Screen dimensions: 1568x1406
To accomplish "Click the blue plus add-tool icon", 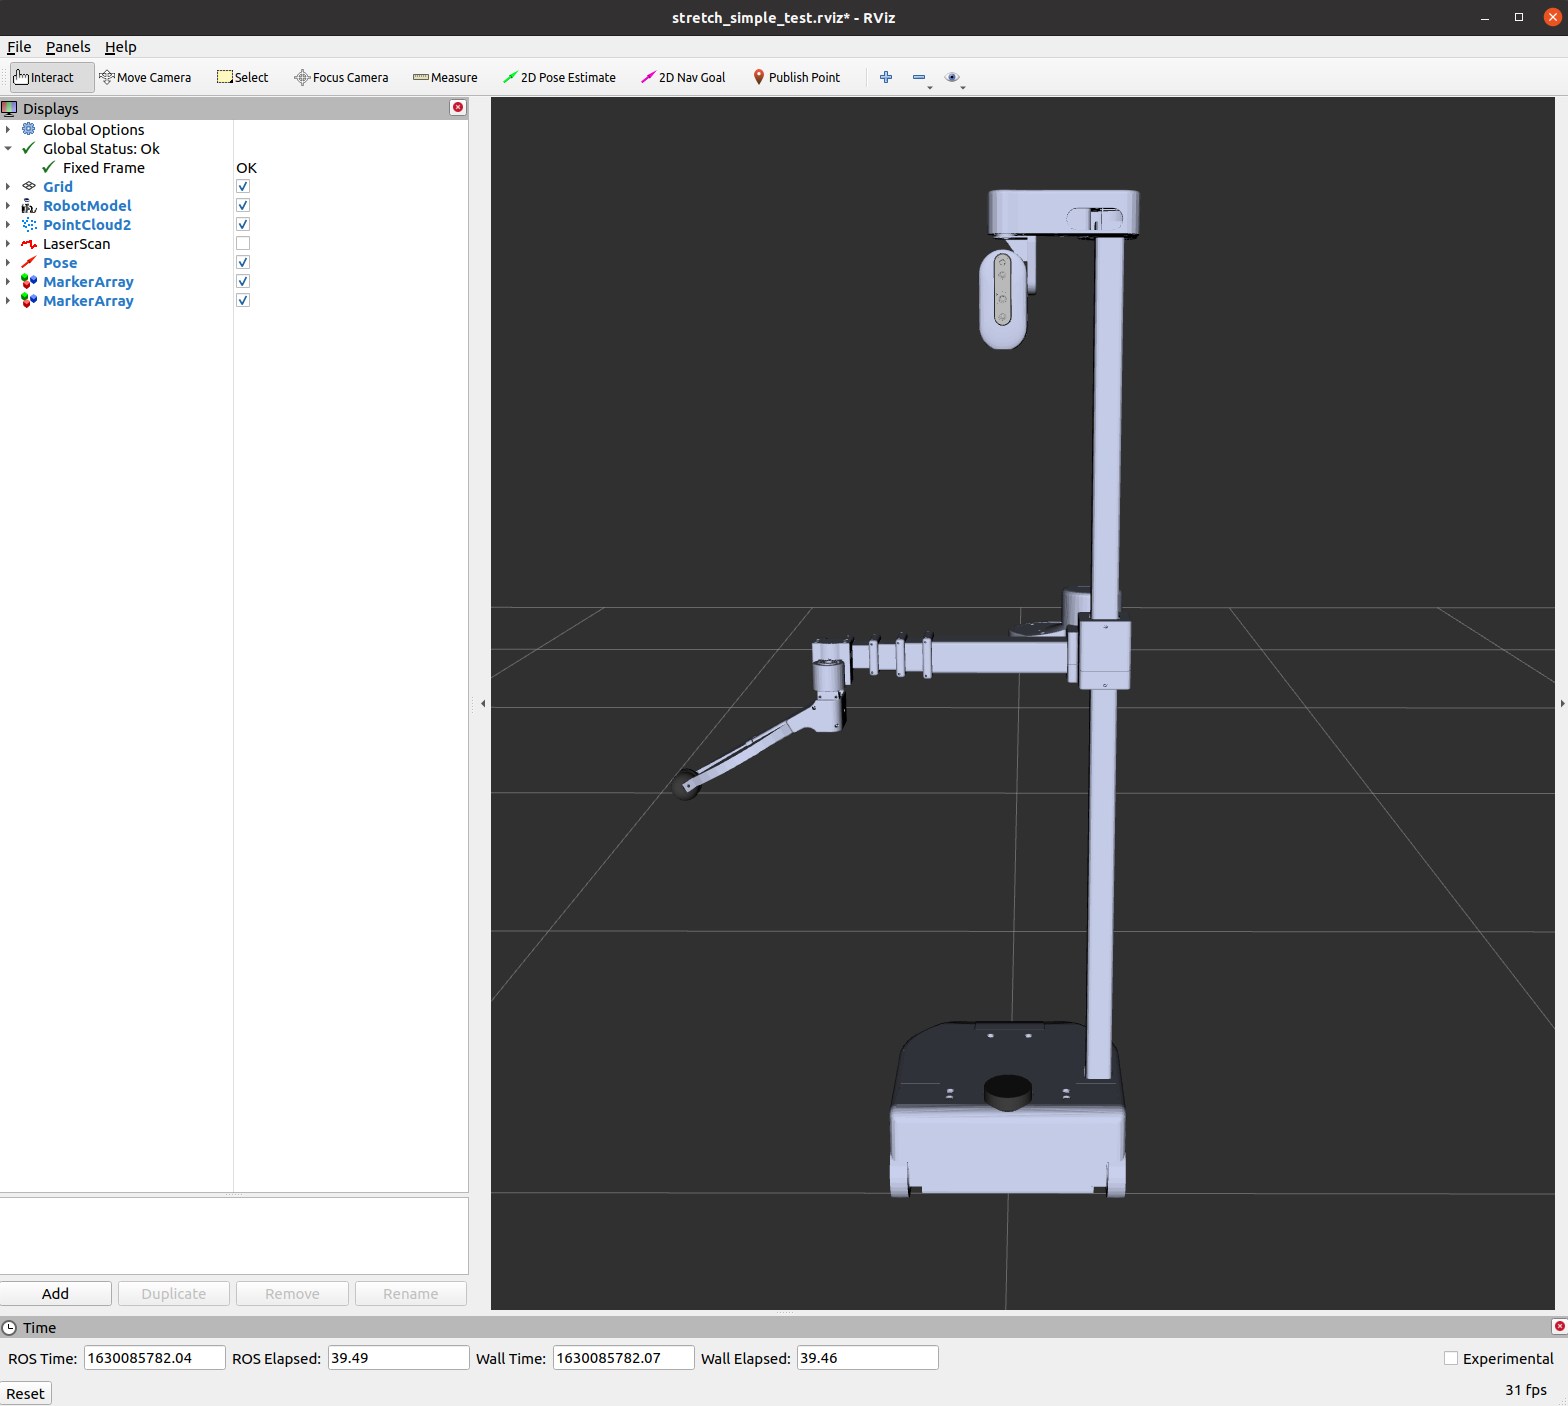I will point(886,78).
